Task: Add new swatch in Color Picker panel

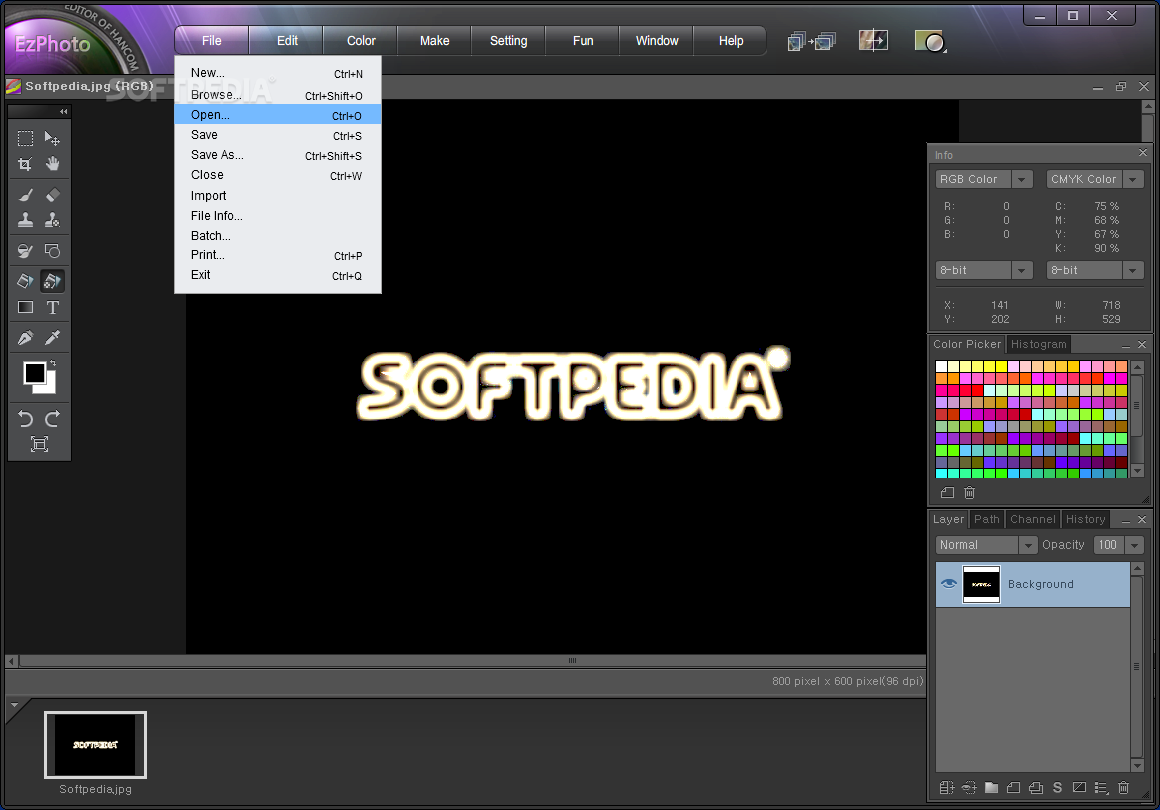Action: 948,493
